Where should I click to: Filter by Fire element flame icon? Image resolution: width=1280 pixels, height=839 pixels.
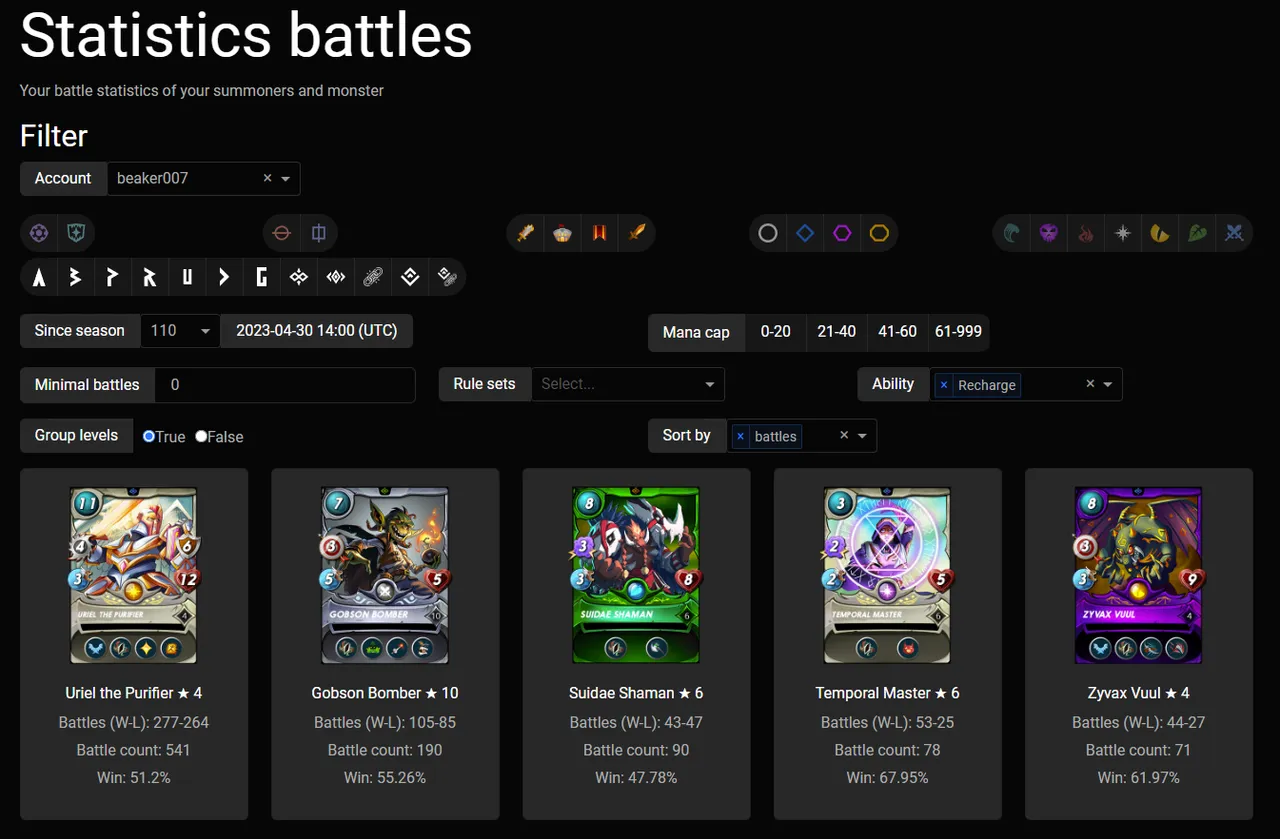[x=1086, y=234]
